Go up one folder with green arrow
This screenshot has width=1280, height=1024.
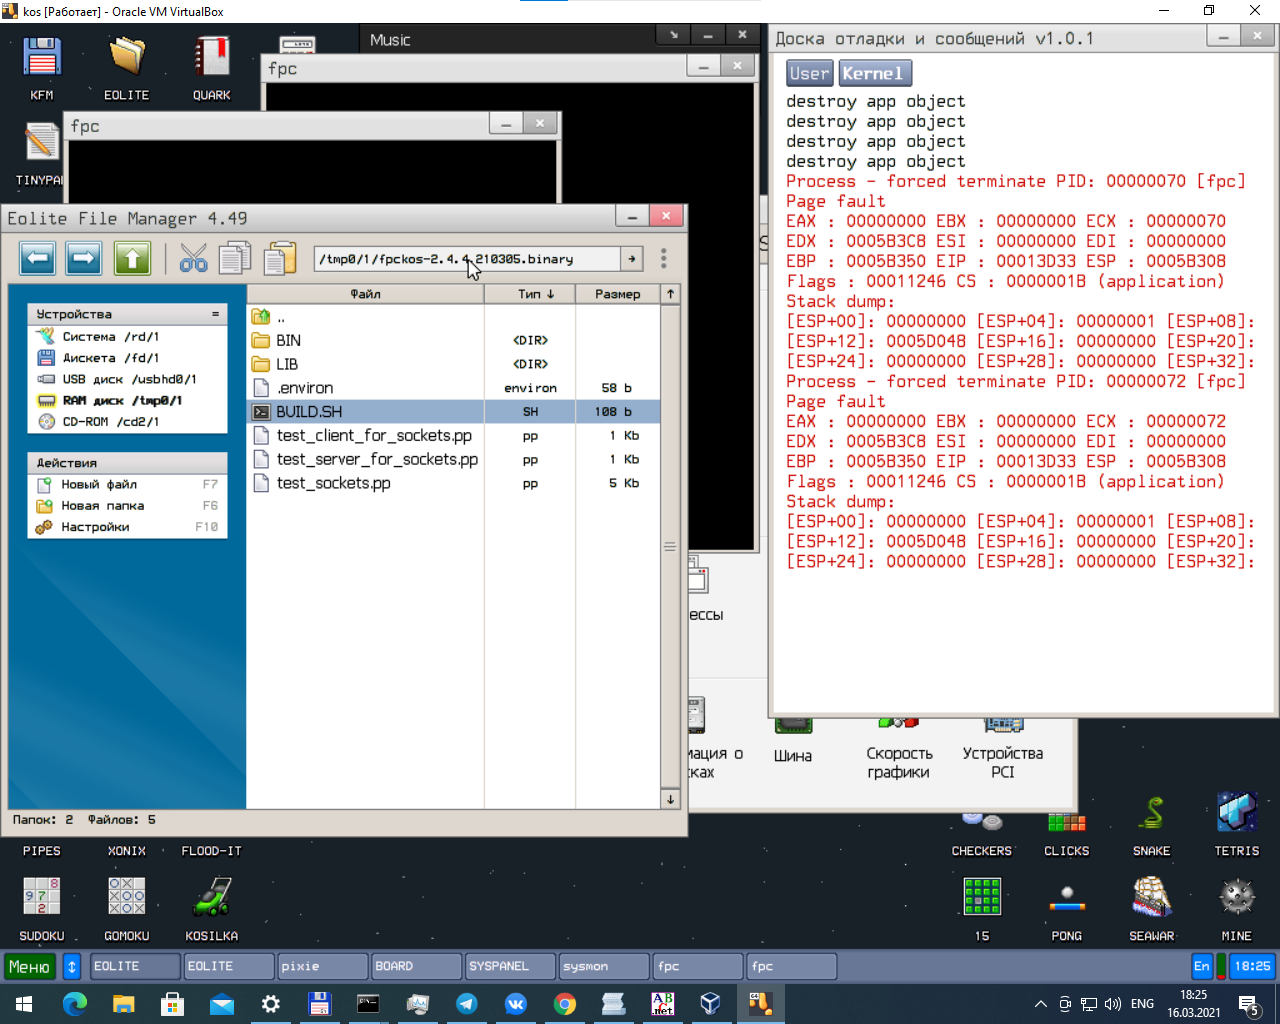132,259
